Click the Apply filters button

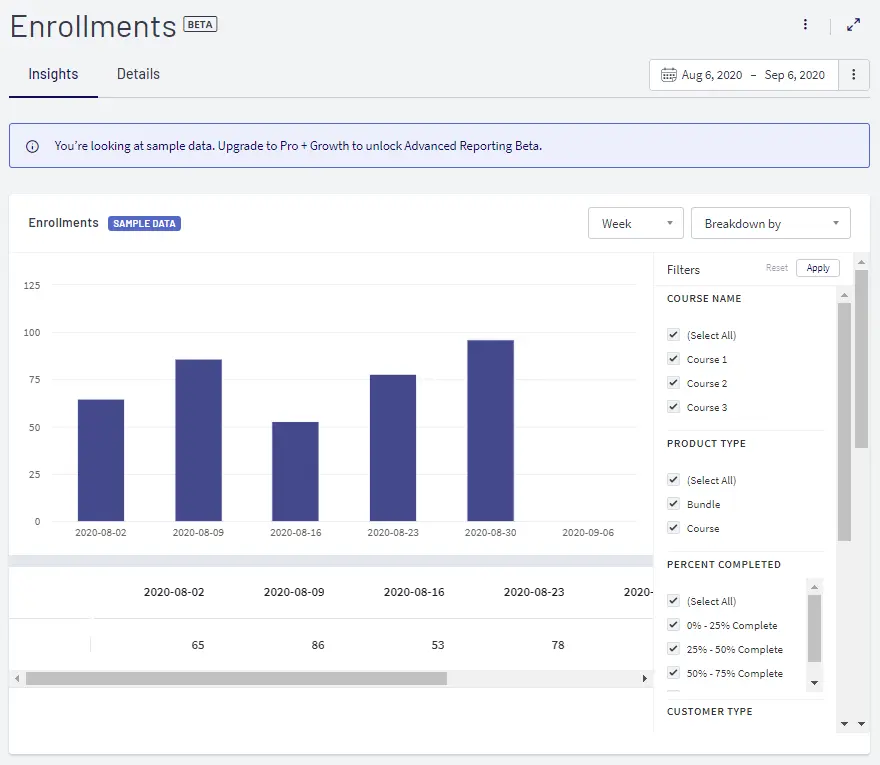click(x=817, y=268)
